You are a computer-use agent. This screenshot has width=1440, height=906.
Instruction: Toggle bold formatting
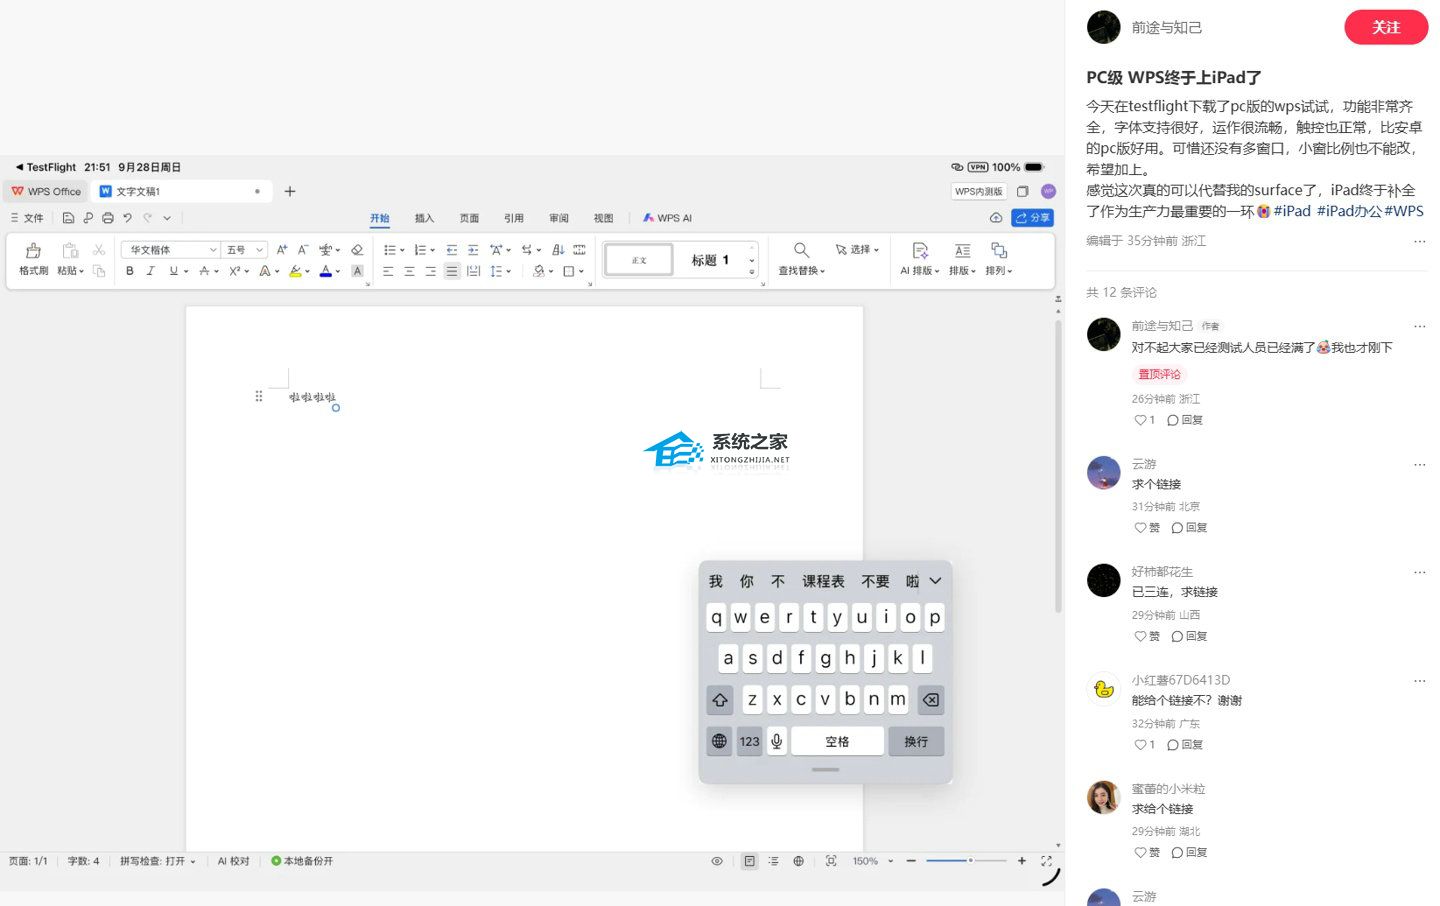point(130,271)
